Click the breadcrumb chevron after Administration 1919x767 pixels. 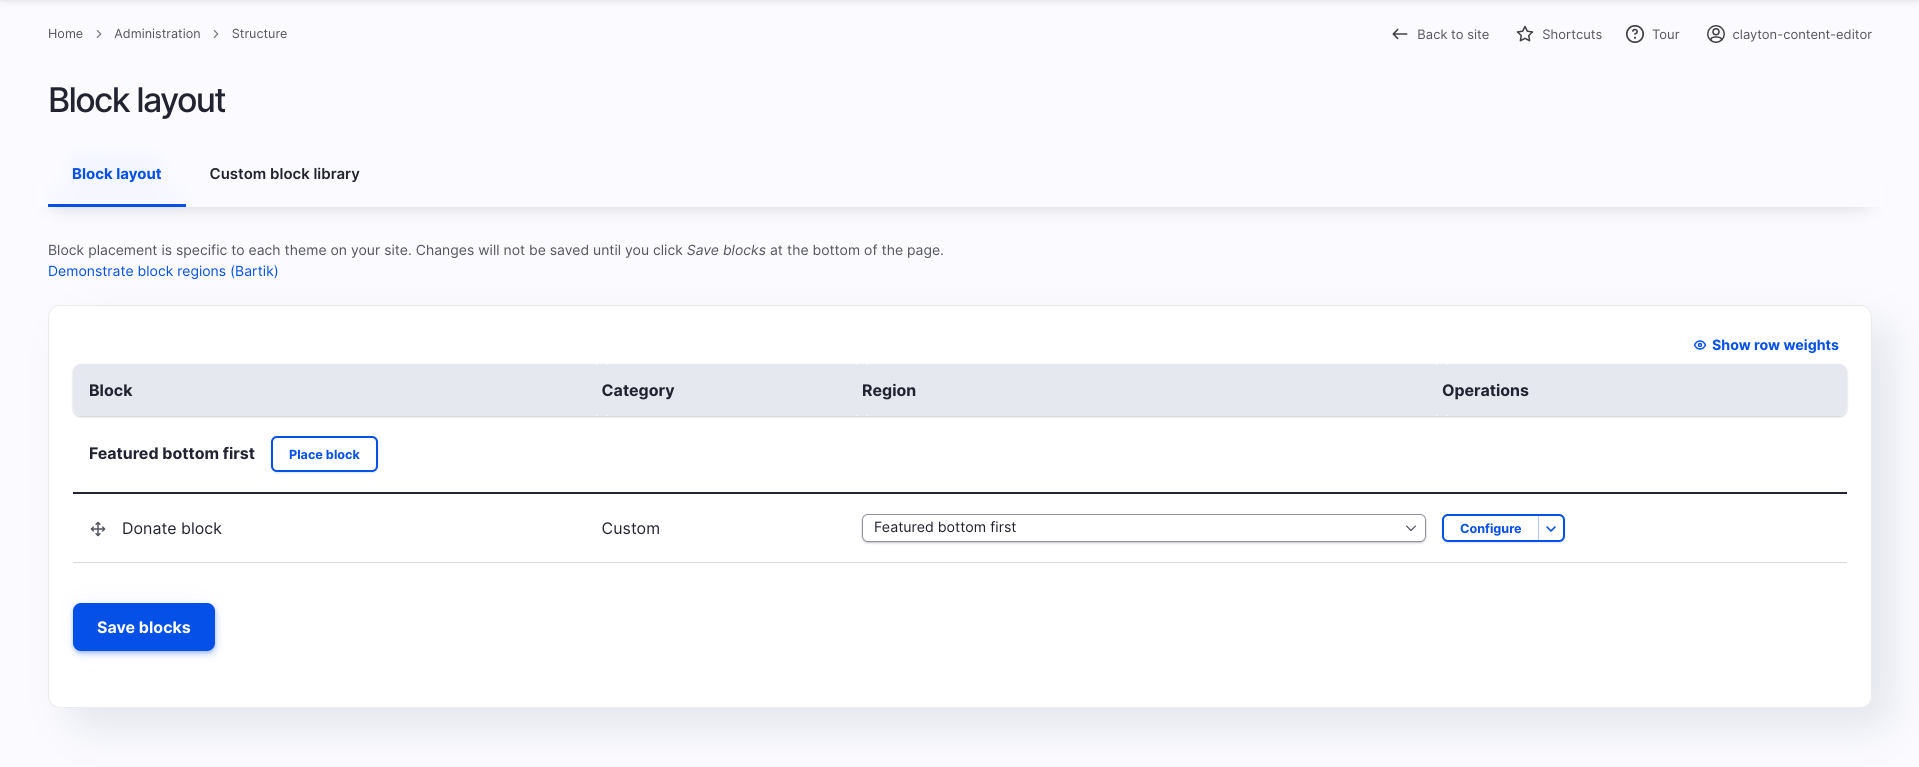tap(216, 34)
